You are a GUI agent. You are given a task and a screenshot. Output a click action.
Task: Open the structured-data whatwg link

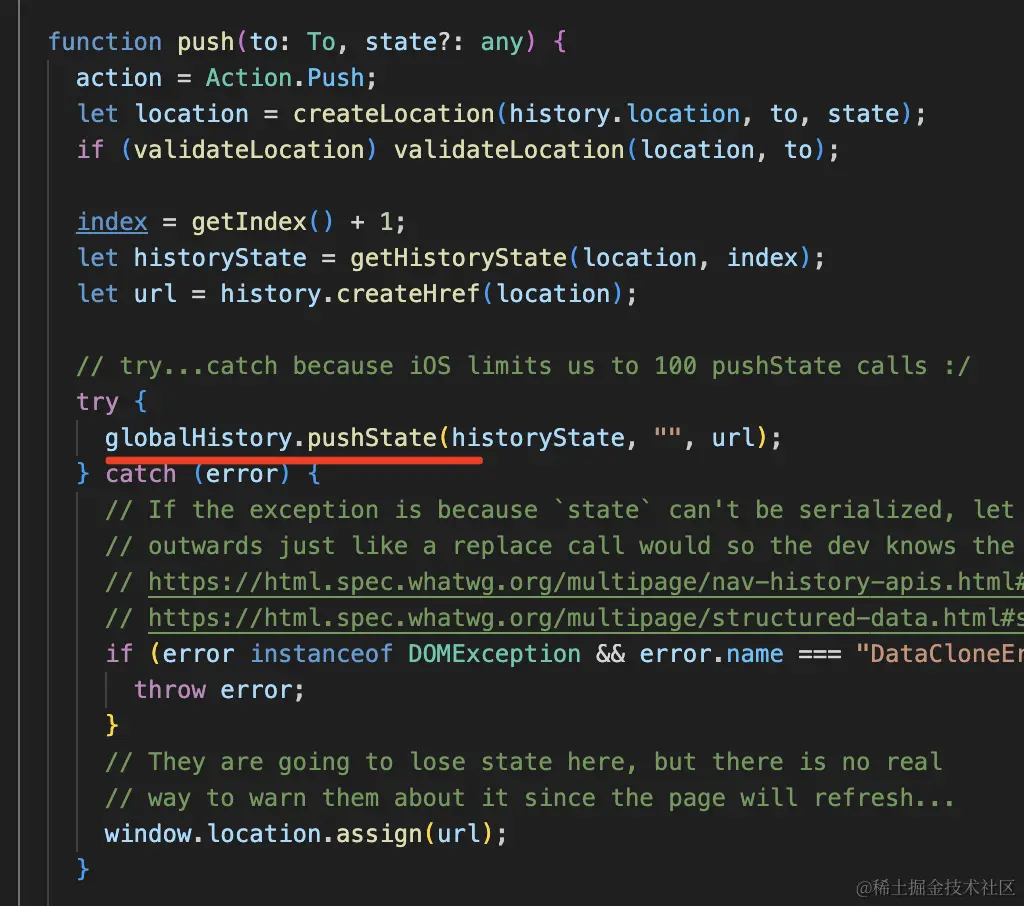tap(586, 617)
